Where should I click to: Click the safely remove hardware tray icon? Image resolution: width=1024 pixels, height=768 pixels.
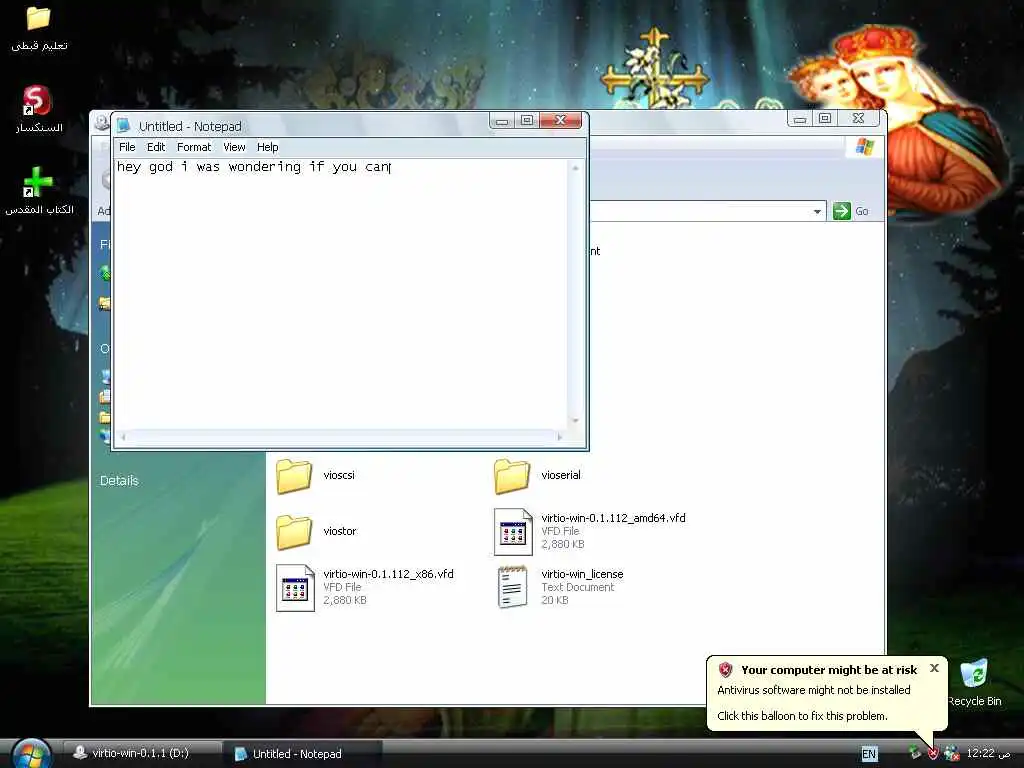point(916,753)
